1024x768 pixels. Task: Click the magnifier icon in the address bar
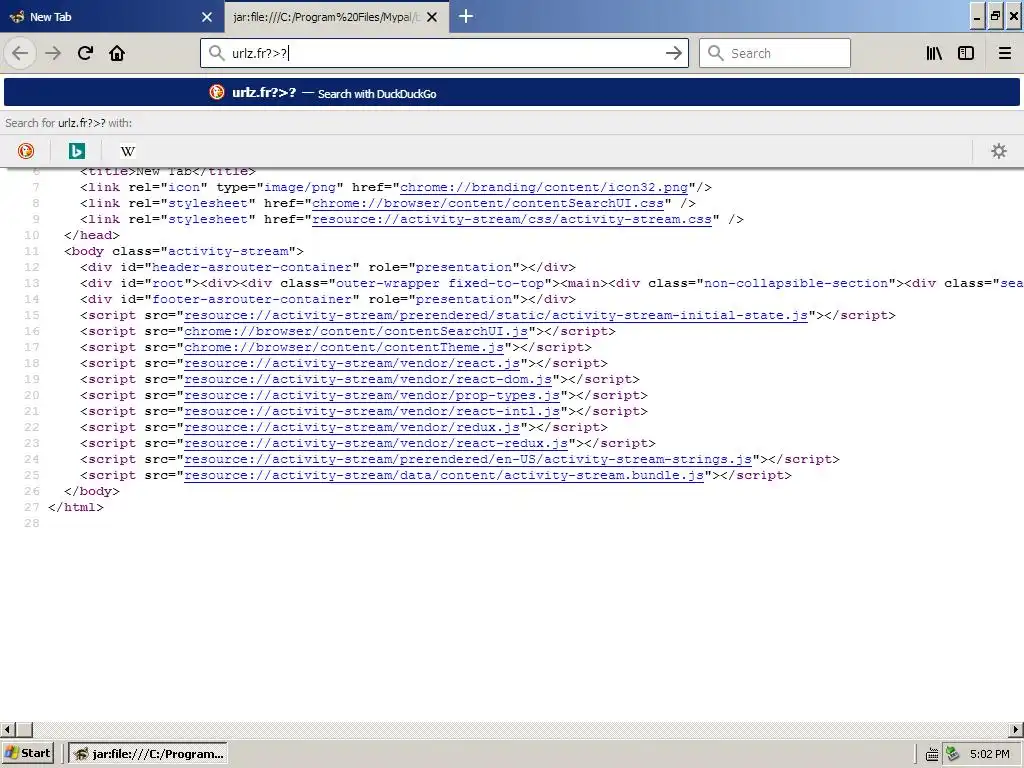coord(216,53)
